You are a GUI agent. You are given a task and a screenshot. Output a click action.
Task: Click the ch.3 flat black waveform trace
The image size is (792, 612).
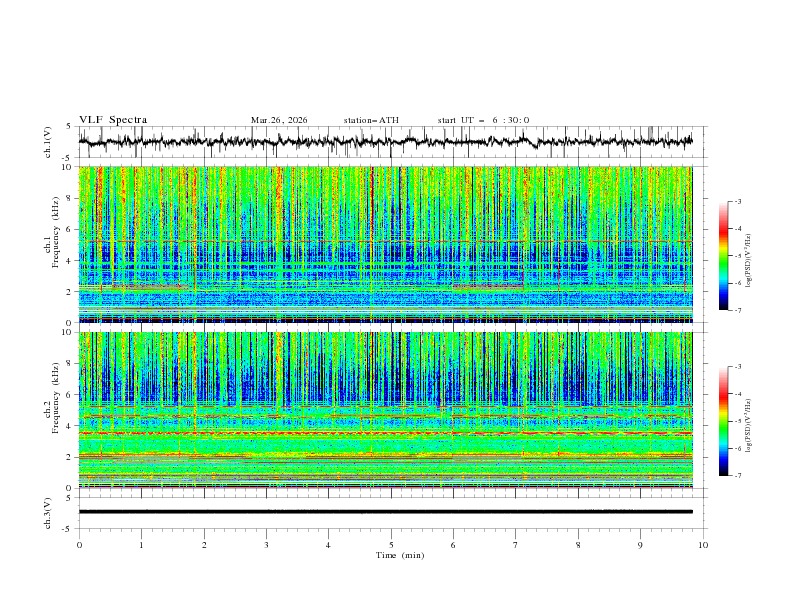pos(385,512)
